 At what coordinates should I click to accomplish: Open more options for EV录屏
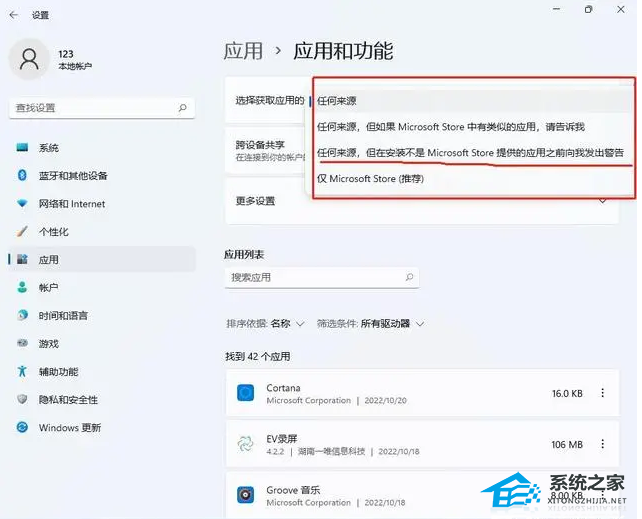pos(603,444)
